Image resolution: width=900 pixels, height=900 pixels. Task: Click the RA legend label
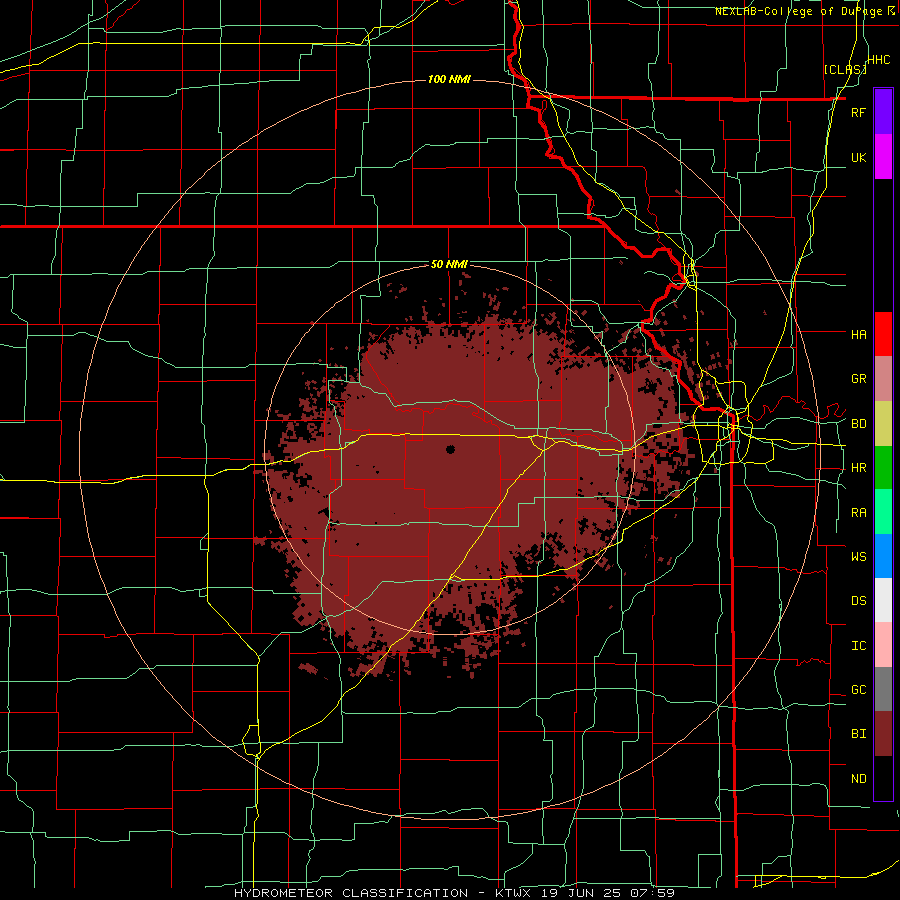[858, 512]
